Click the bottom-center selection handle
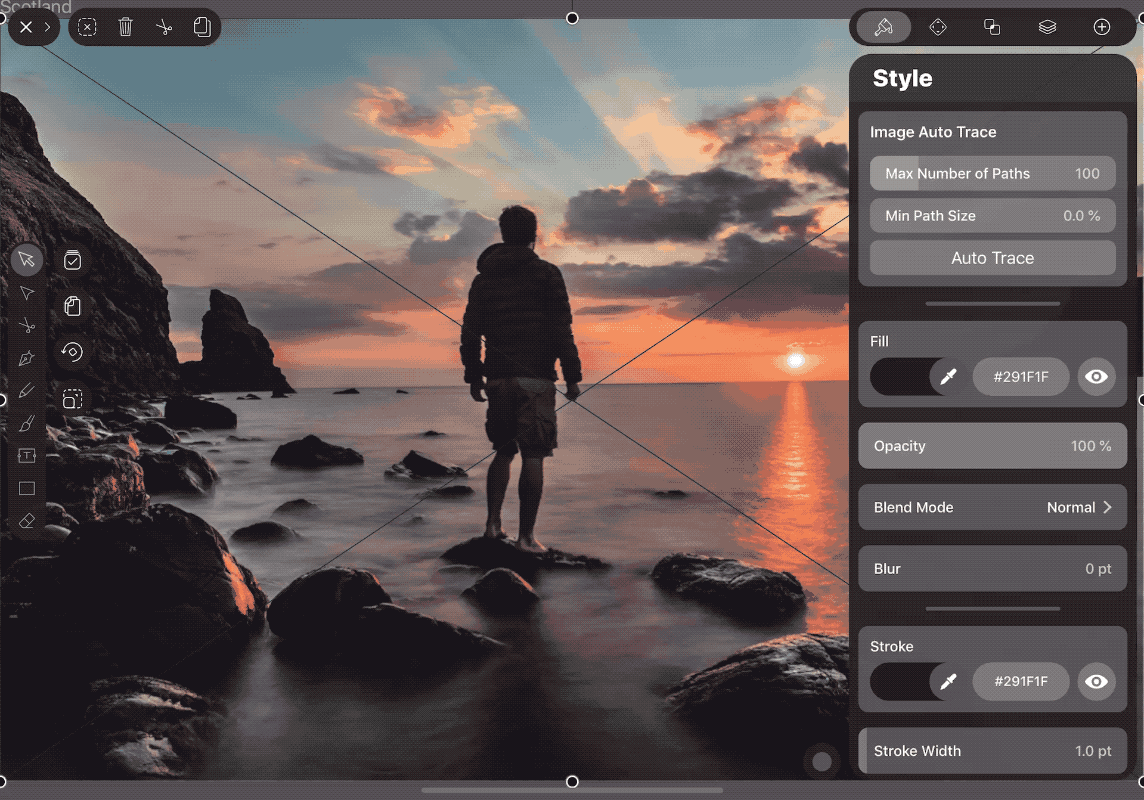Screen dimensions: 1144x800 pyautogui.click(x=572, y=782)
